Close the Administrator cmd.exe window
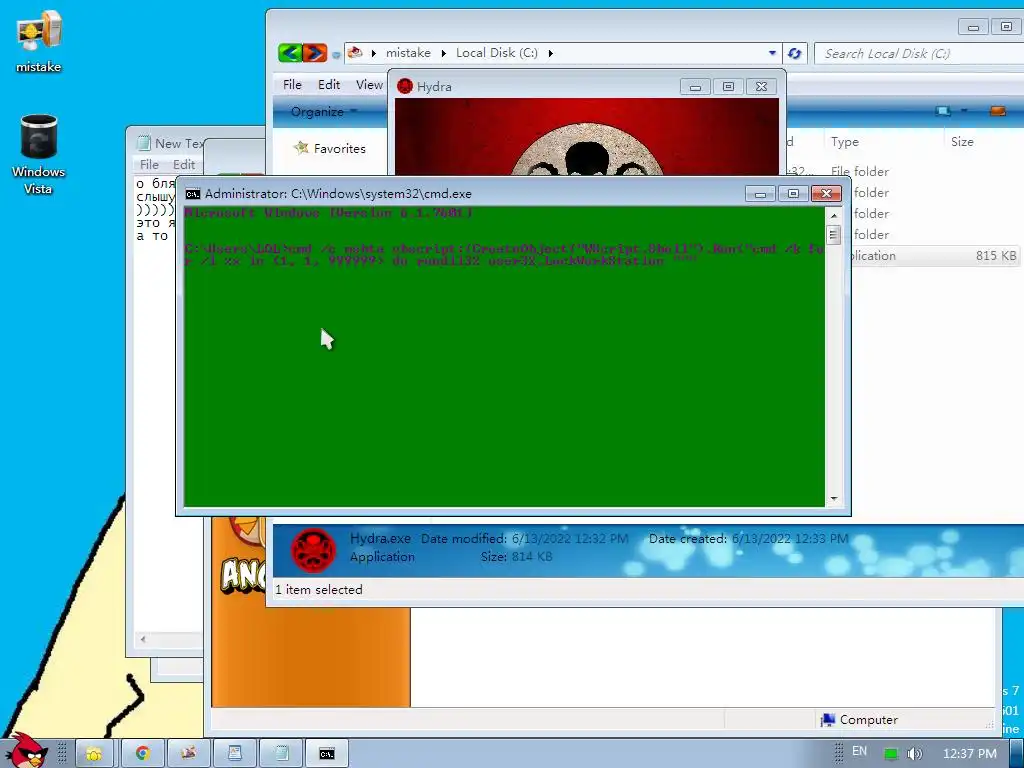The width and height of the screenshot is (1024, 768). pos(826,194)
